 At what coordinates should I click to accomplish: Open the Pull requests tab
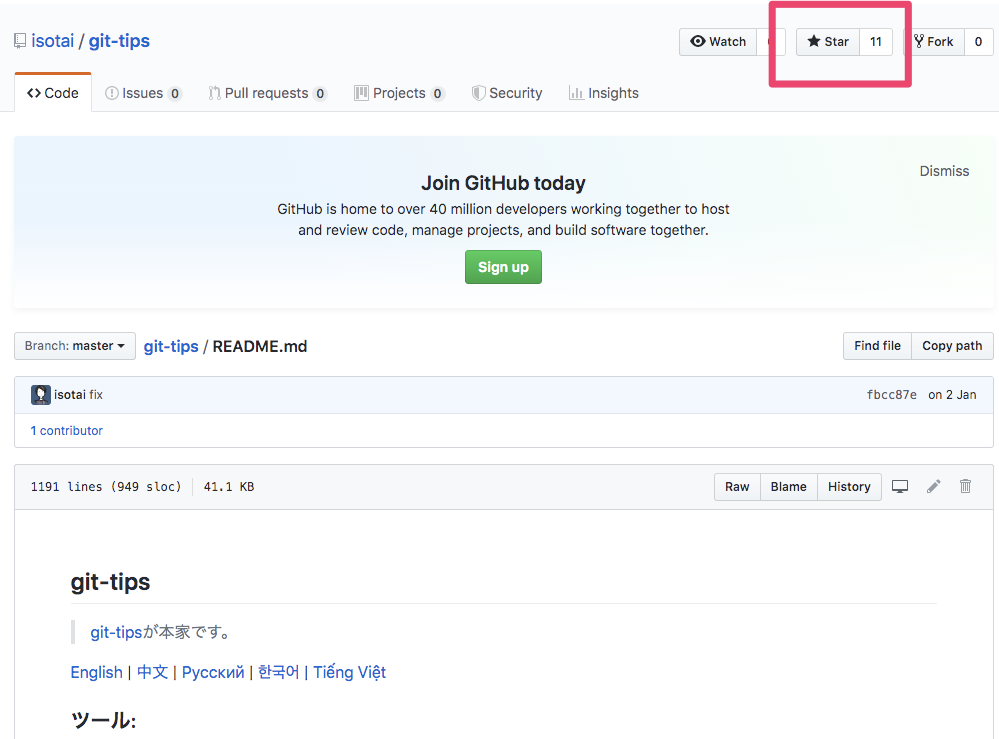point(268,93)
